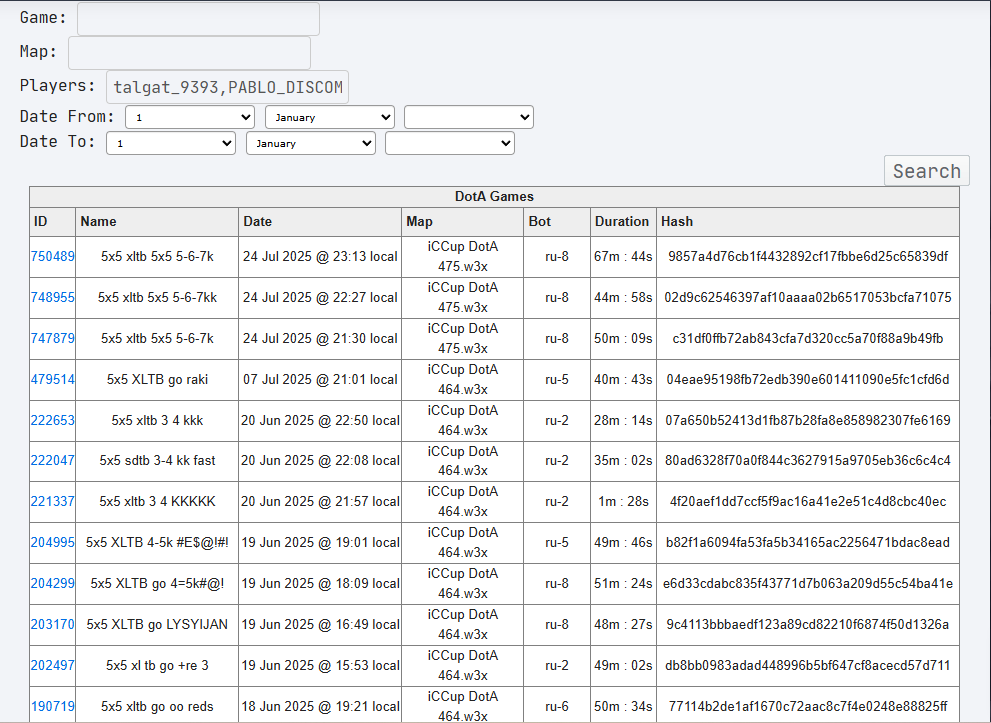Image resolution: width=991 pixels, height=723 pixels.
Task: Open Date To day dropdown
Action: (171, 143)
